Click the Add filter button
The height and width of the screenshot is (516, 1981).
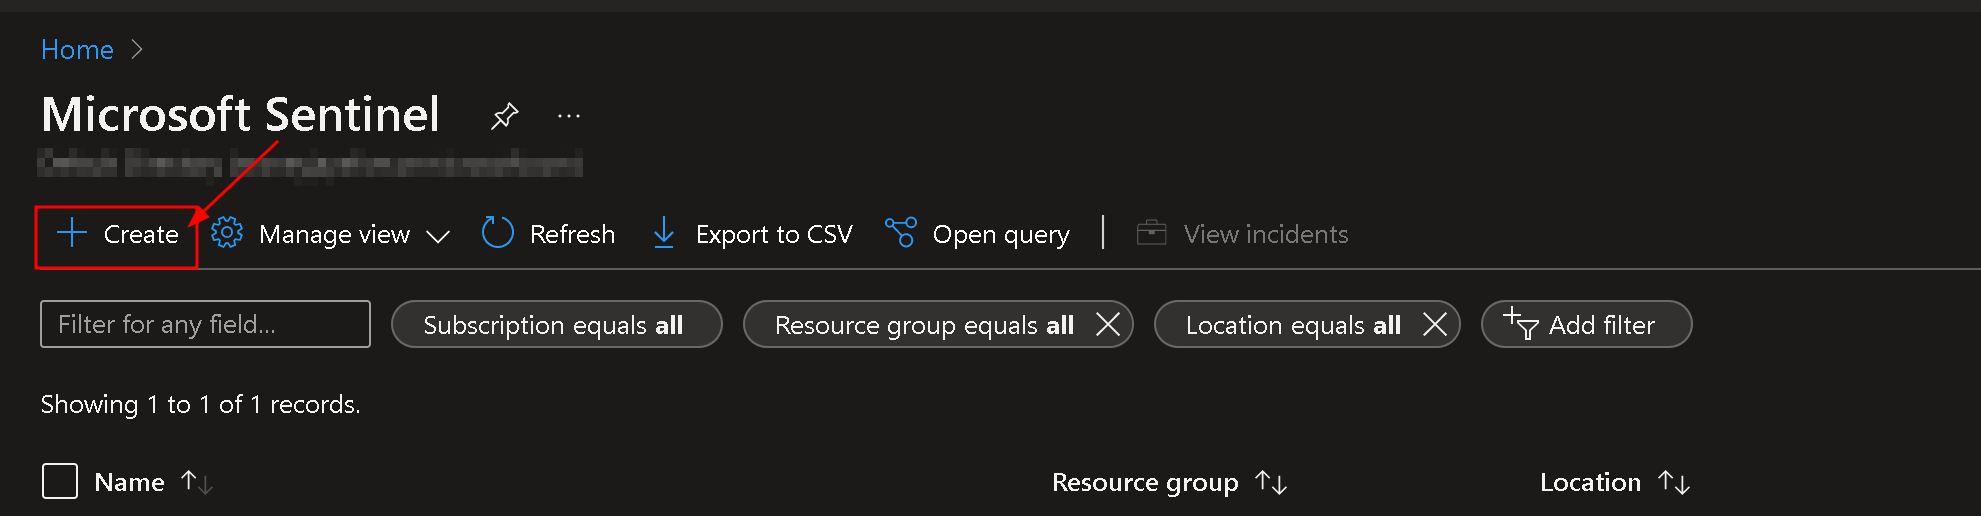pyautogui.click(x=1585, y=325)
